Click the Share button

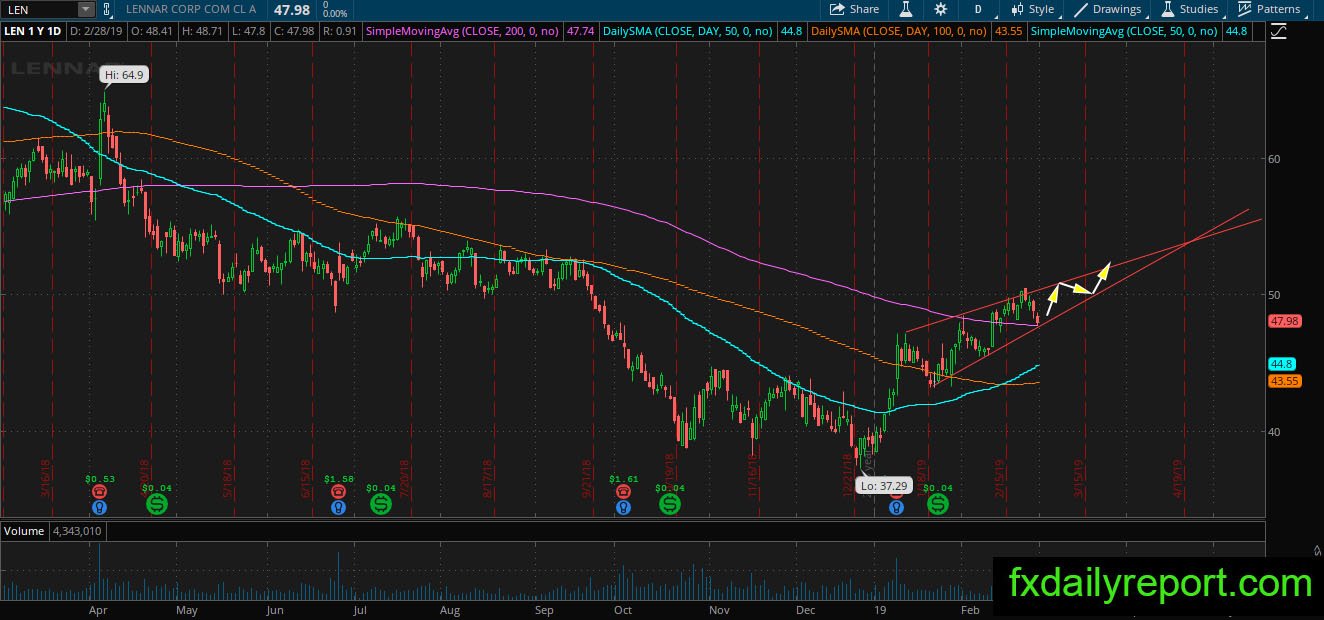pos(854,9)
